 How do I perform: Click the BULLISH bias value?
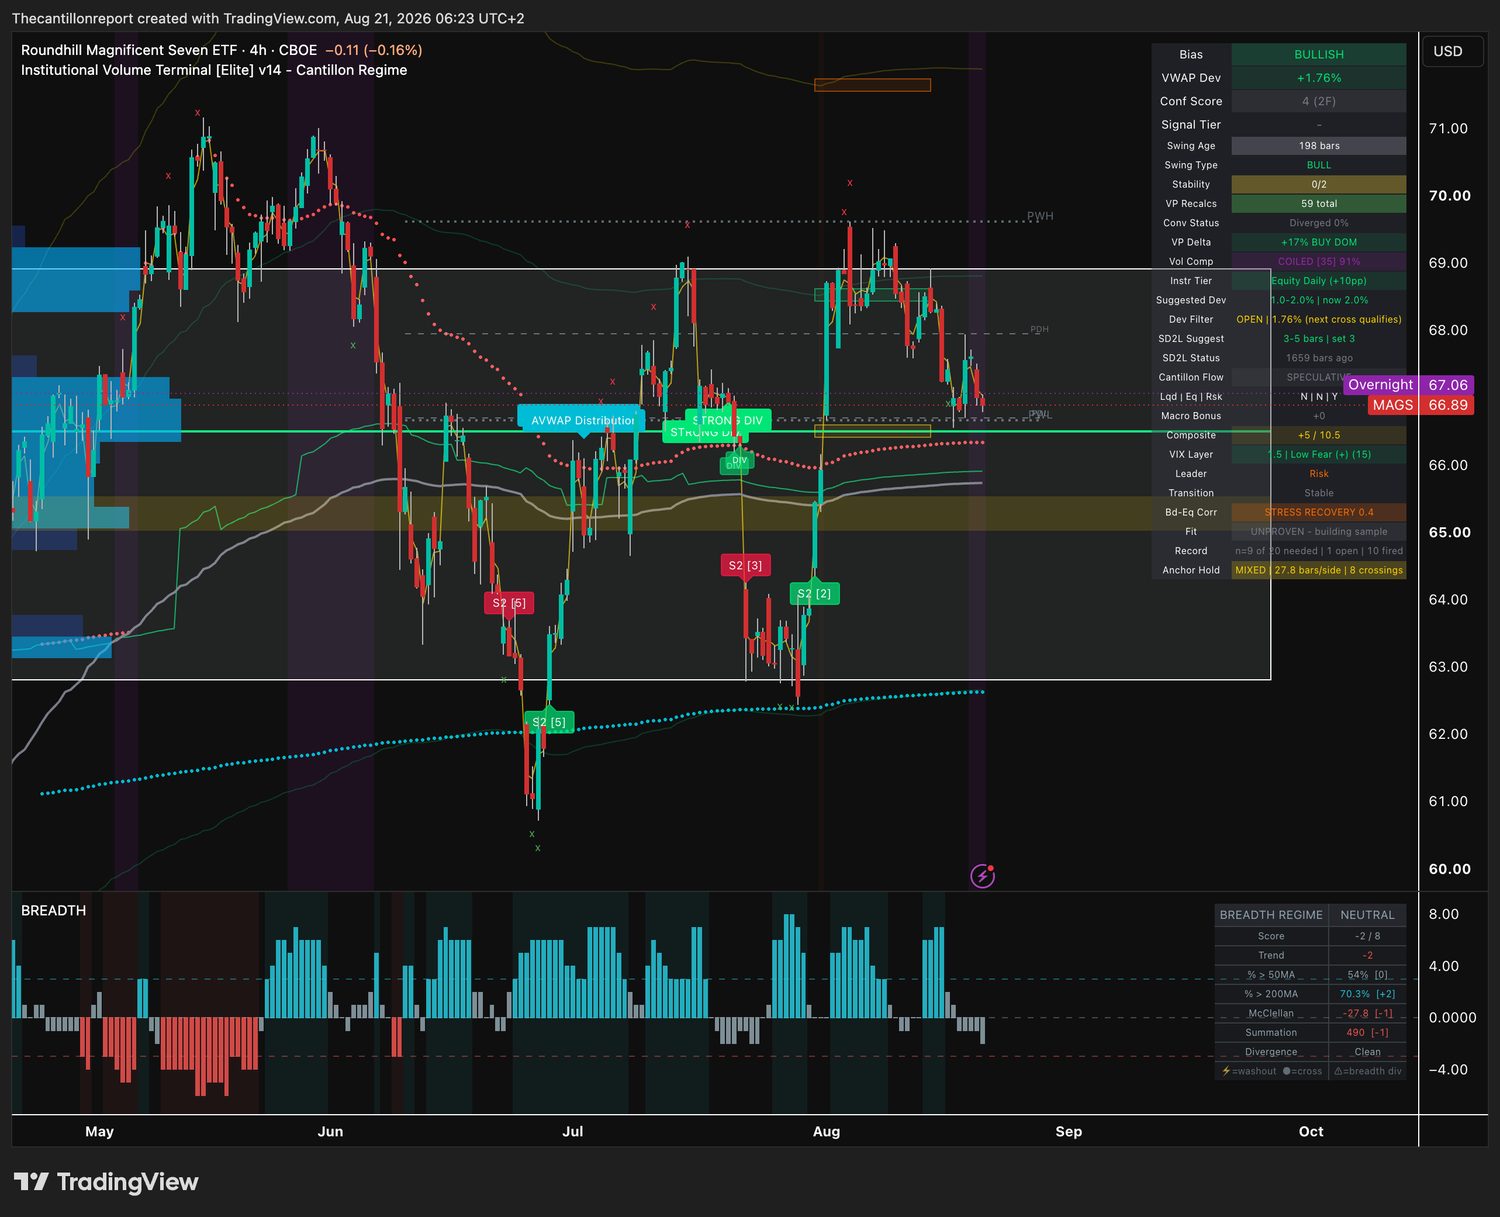(x=1319, y=55)
